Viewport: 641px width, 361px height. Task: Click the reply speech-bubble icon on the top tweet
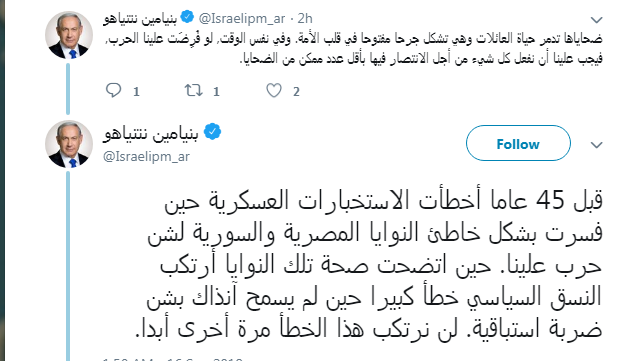(x=113, y=90)
